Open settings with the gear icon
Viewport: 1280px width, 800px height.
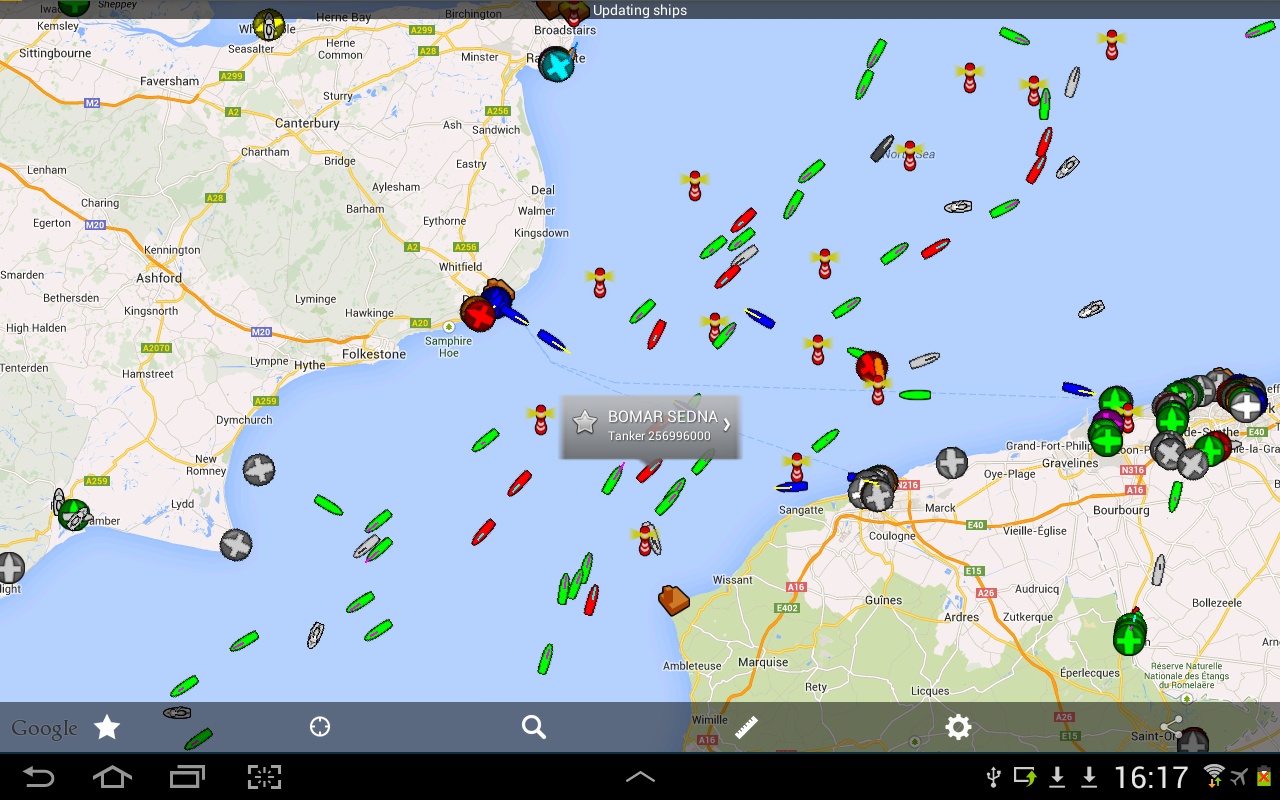[x=958, y=727]
